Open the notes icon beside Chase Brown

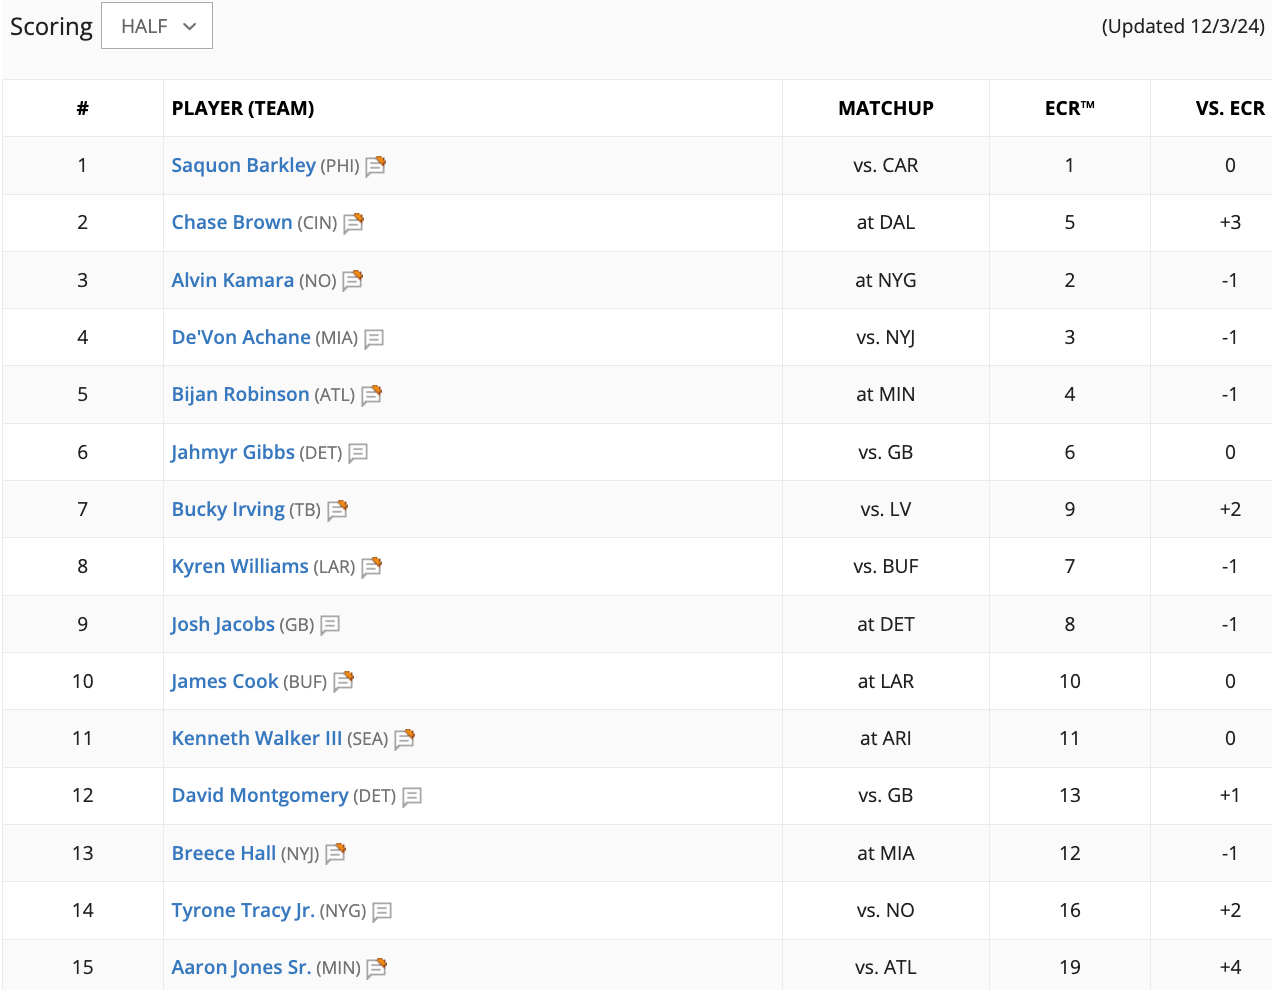pos(354,223)
